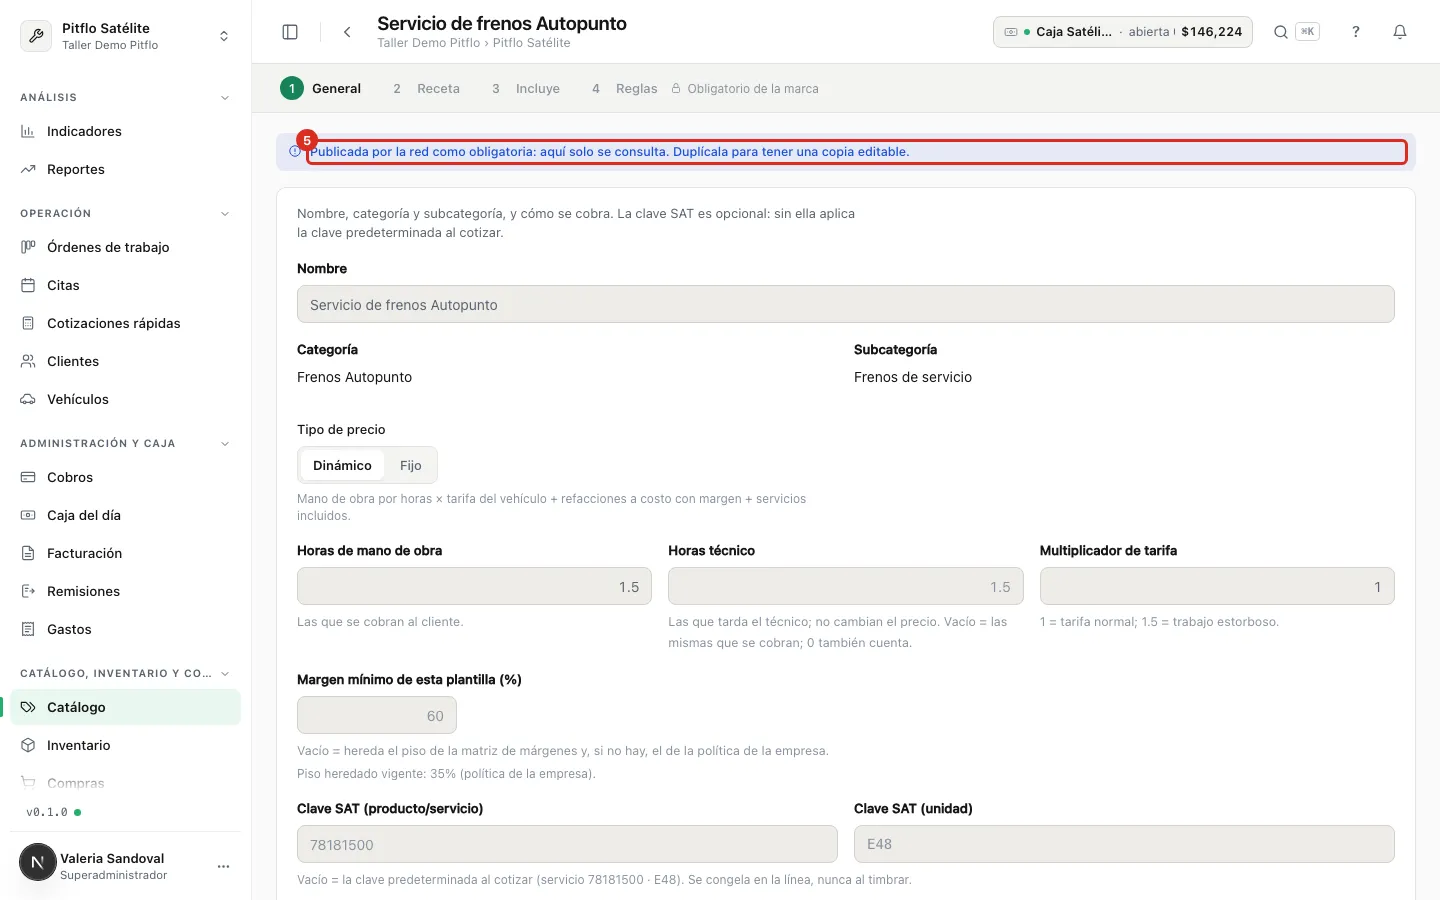The height and width of the screenshot is (900, 1440).
Task: Toggle the sidebar panel icon
Action: (290, 32)
